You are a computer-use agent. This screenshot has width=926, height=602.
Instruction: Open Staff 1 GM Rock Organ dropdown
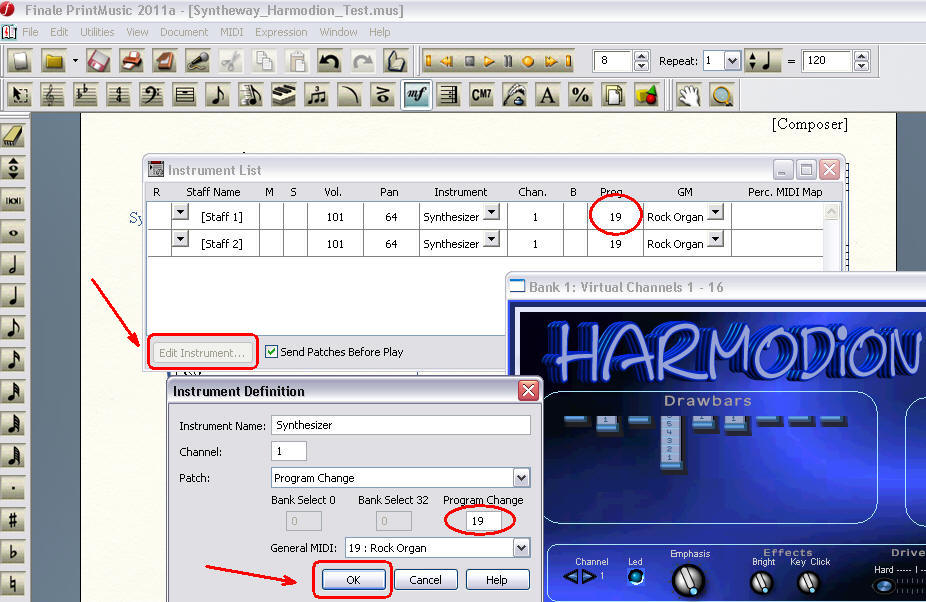tap(716, 211)
